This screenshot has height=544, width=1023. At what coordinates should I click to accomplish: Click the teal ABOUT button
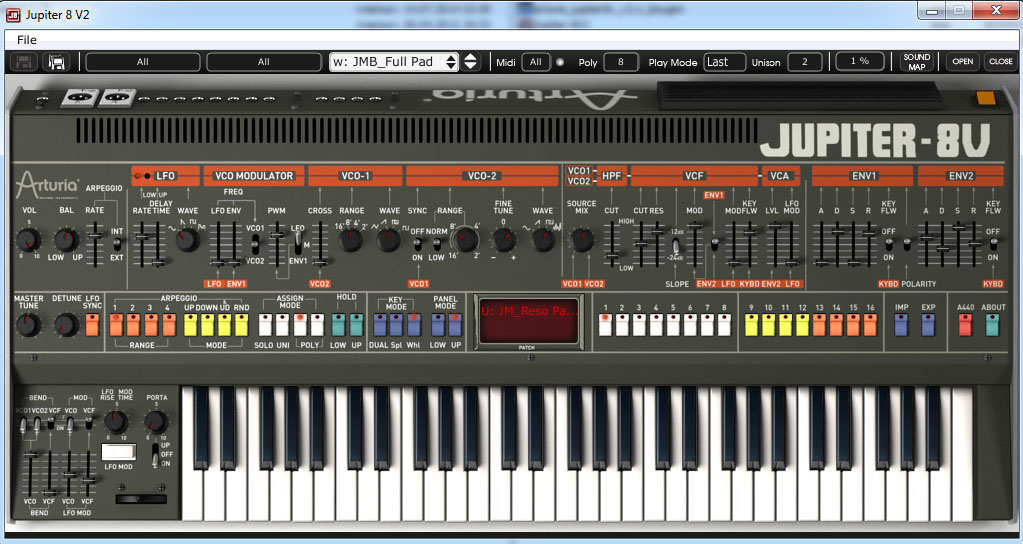(992, 324)
